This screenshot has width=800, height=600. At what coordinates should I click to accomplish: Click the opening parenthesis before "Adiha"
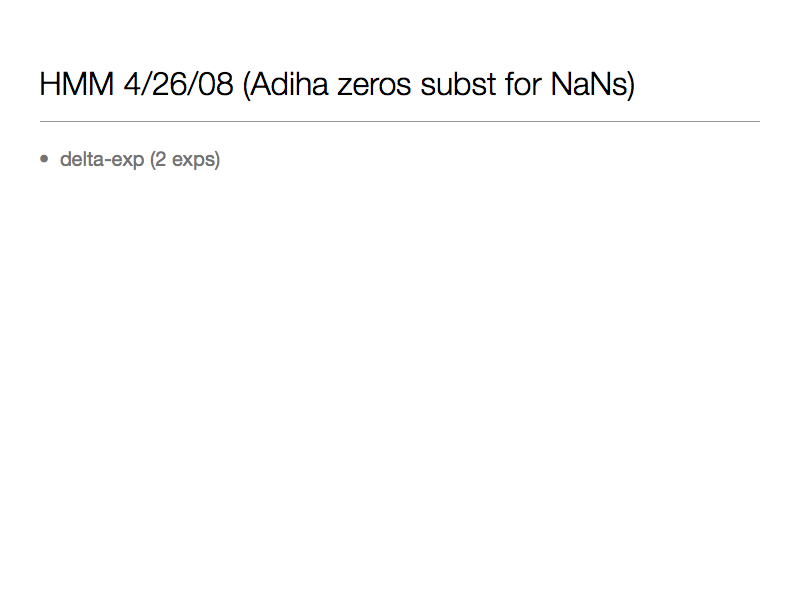(x=246, y=85)
